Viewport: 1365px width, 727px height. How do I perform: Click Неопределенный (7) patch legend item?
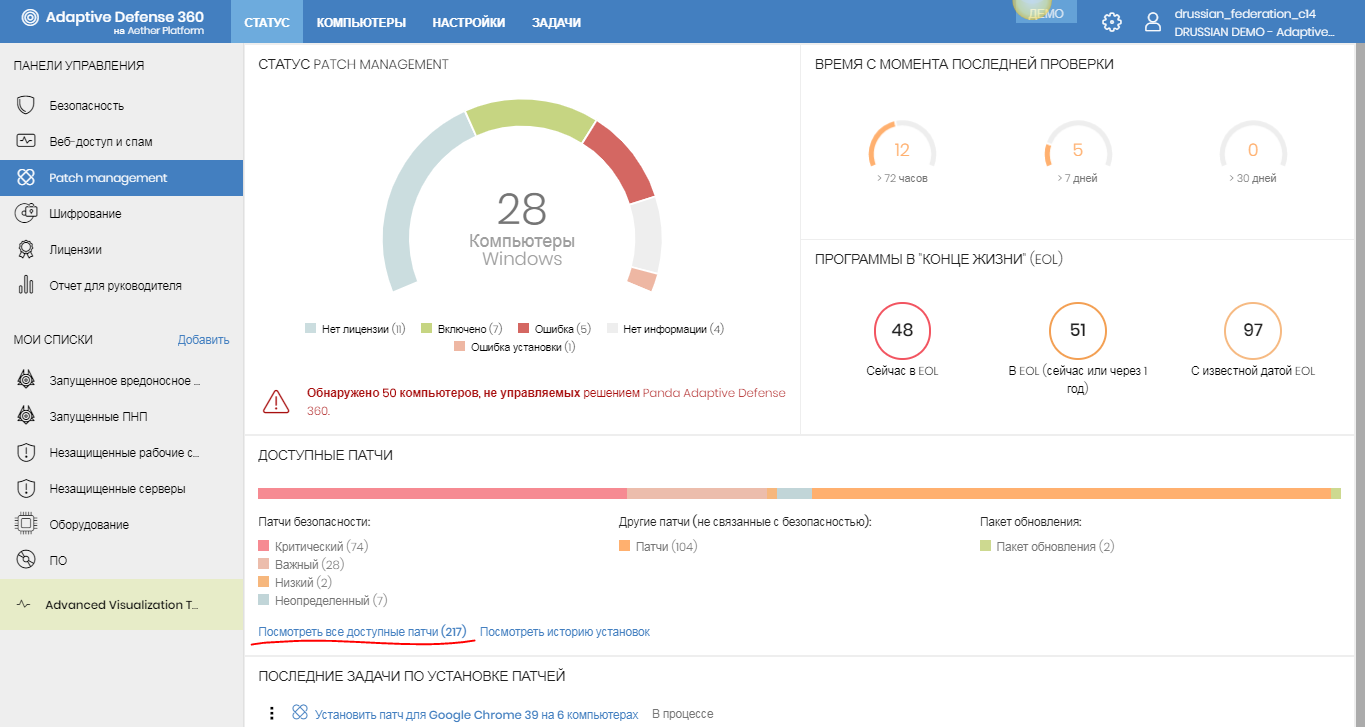click(x=322, y=600)
